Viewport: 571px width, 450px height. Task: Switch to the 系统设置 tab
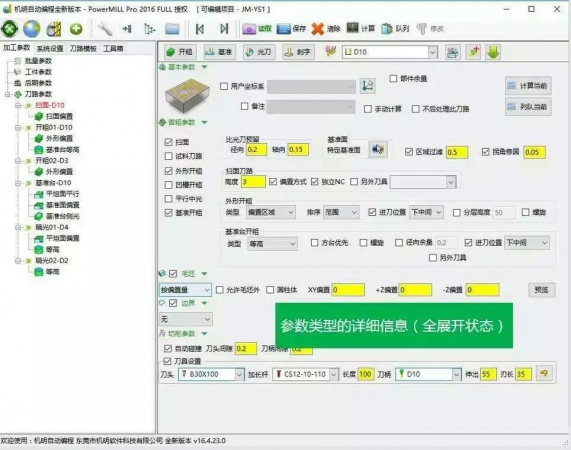[50, 48]
